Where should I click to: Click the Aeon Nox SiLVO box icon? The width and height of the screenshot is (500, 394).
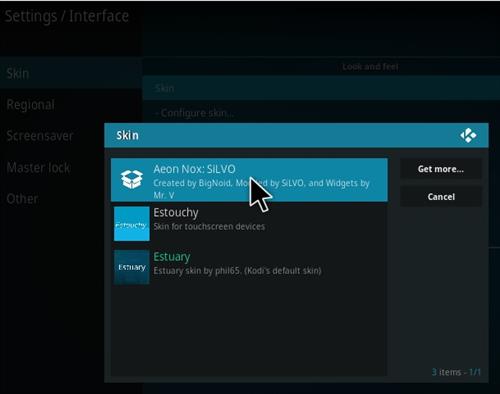[x=132, y=179]
